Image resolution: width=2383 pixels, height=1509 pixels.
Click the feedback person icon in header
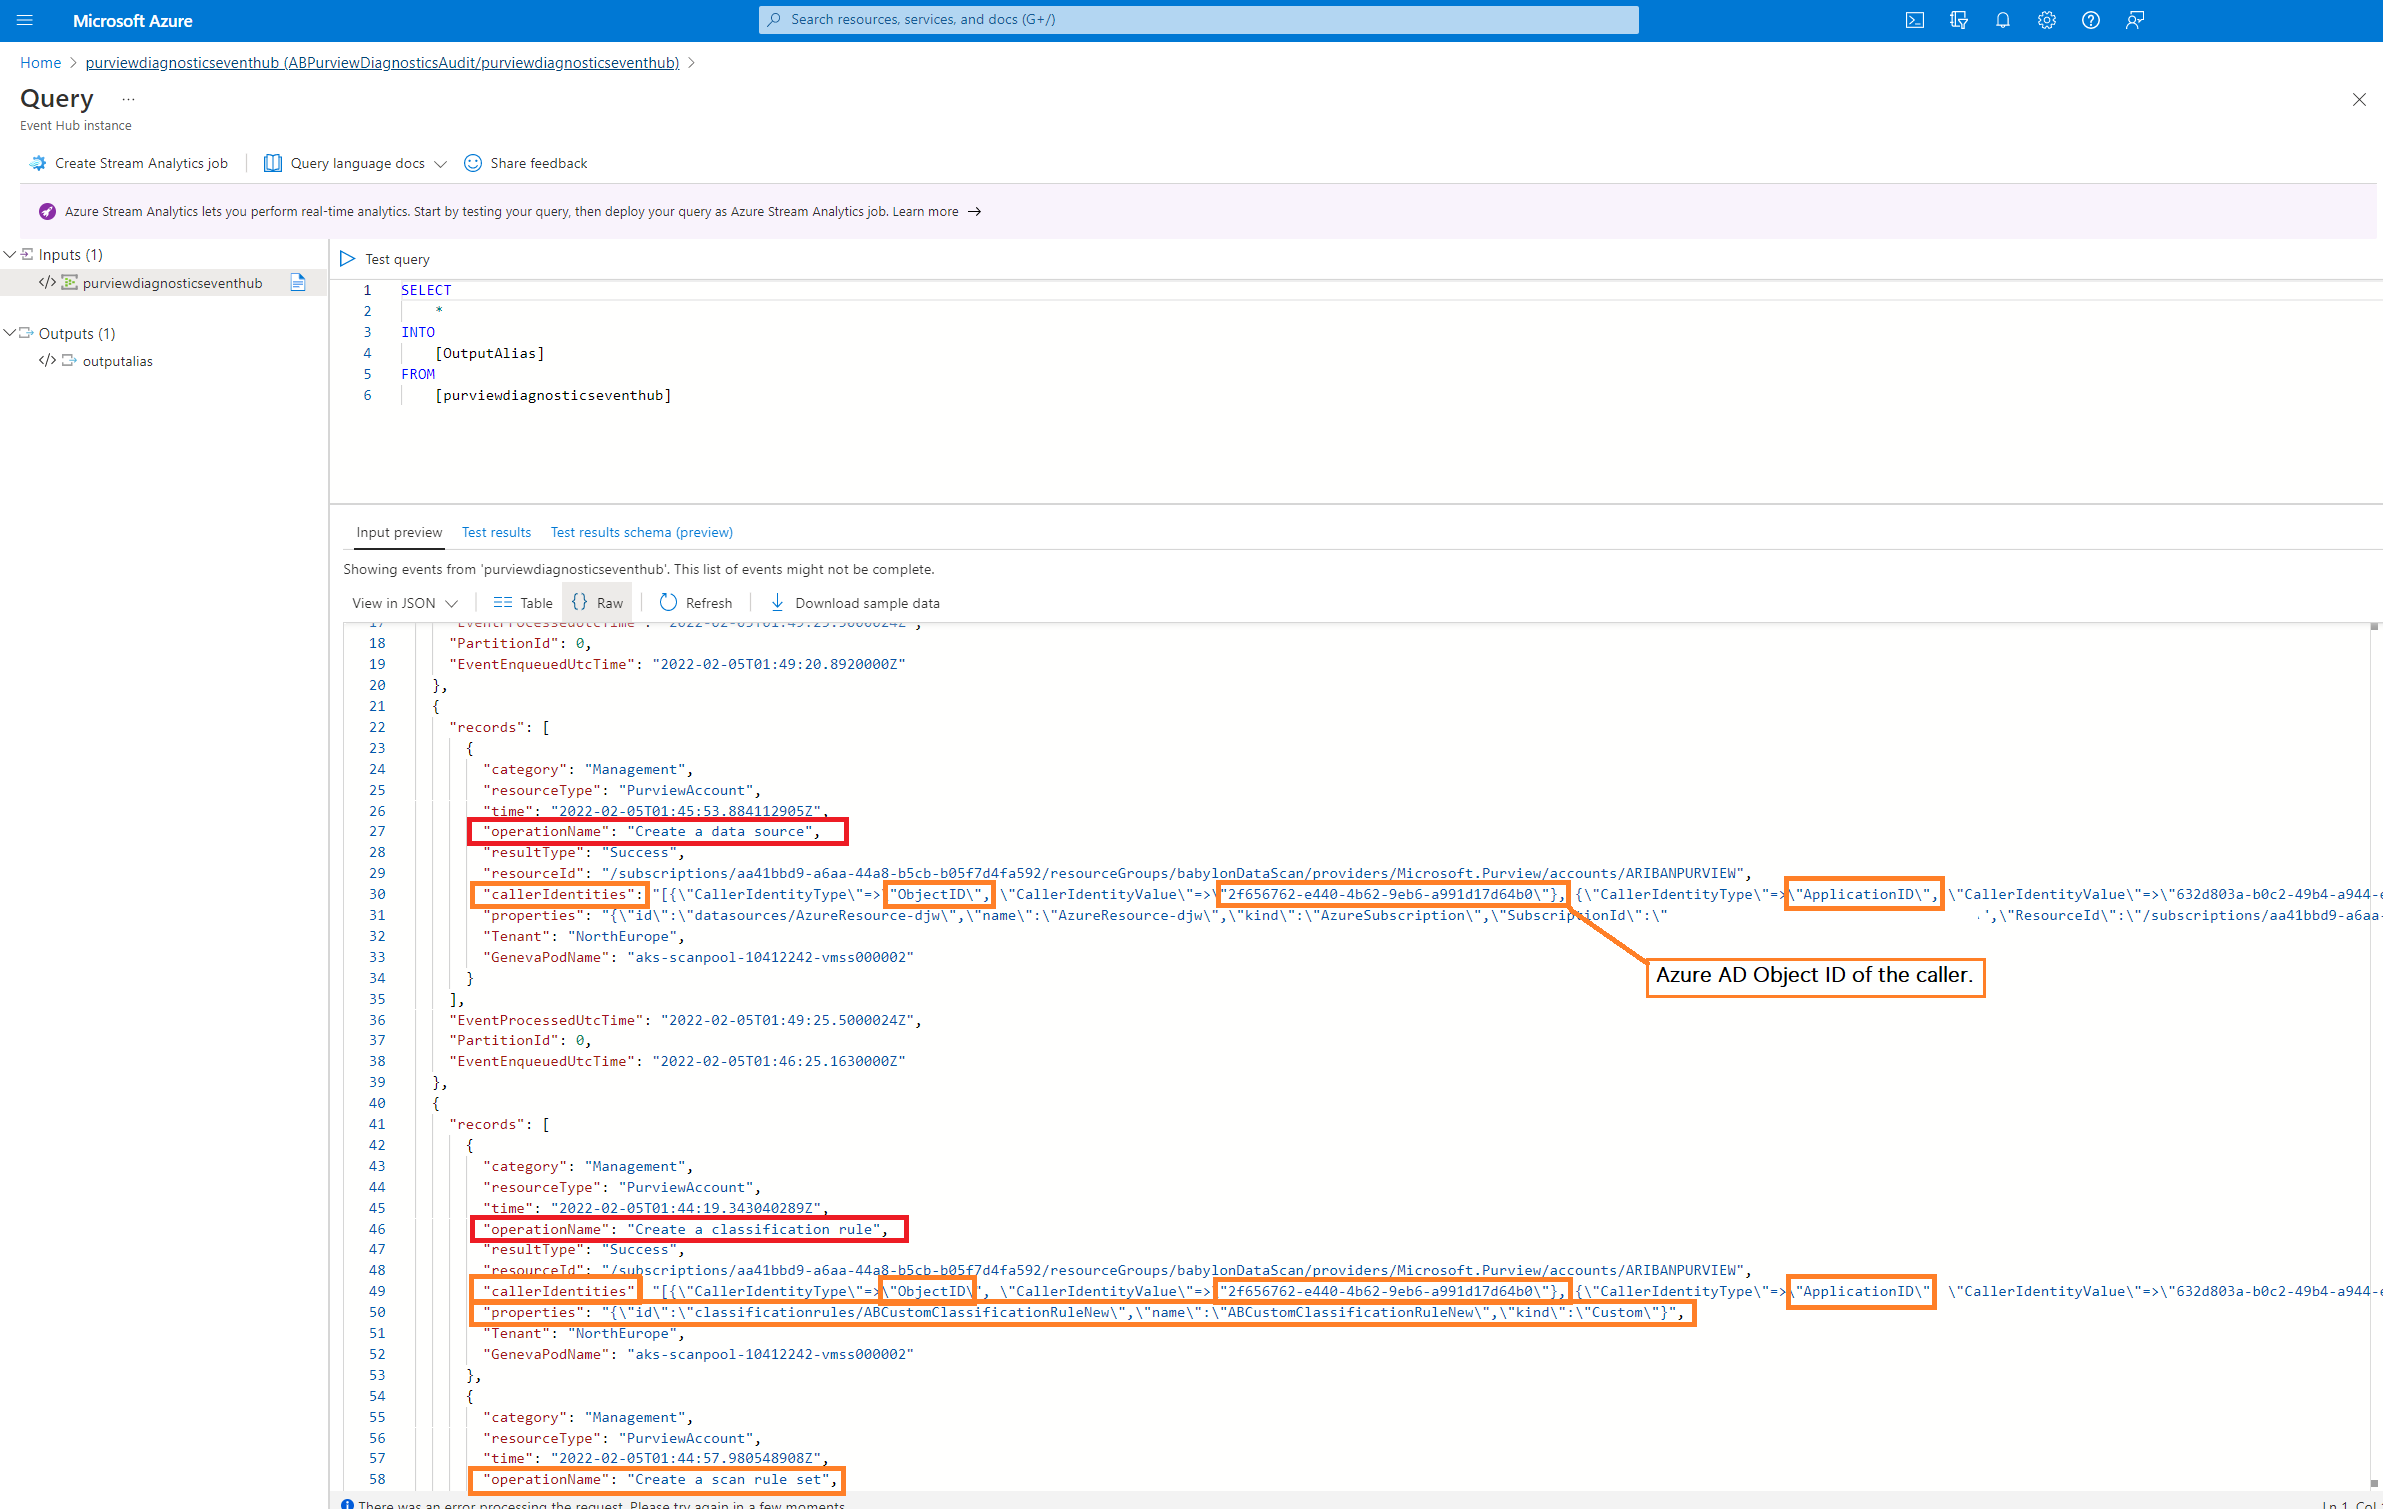pos(2134,20)
